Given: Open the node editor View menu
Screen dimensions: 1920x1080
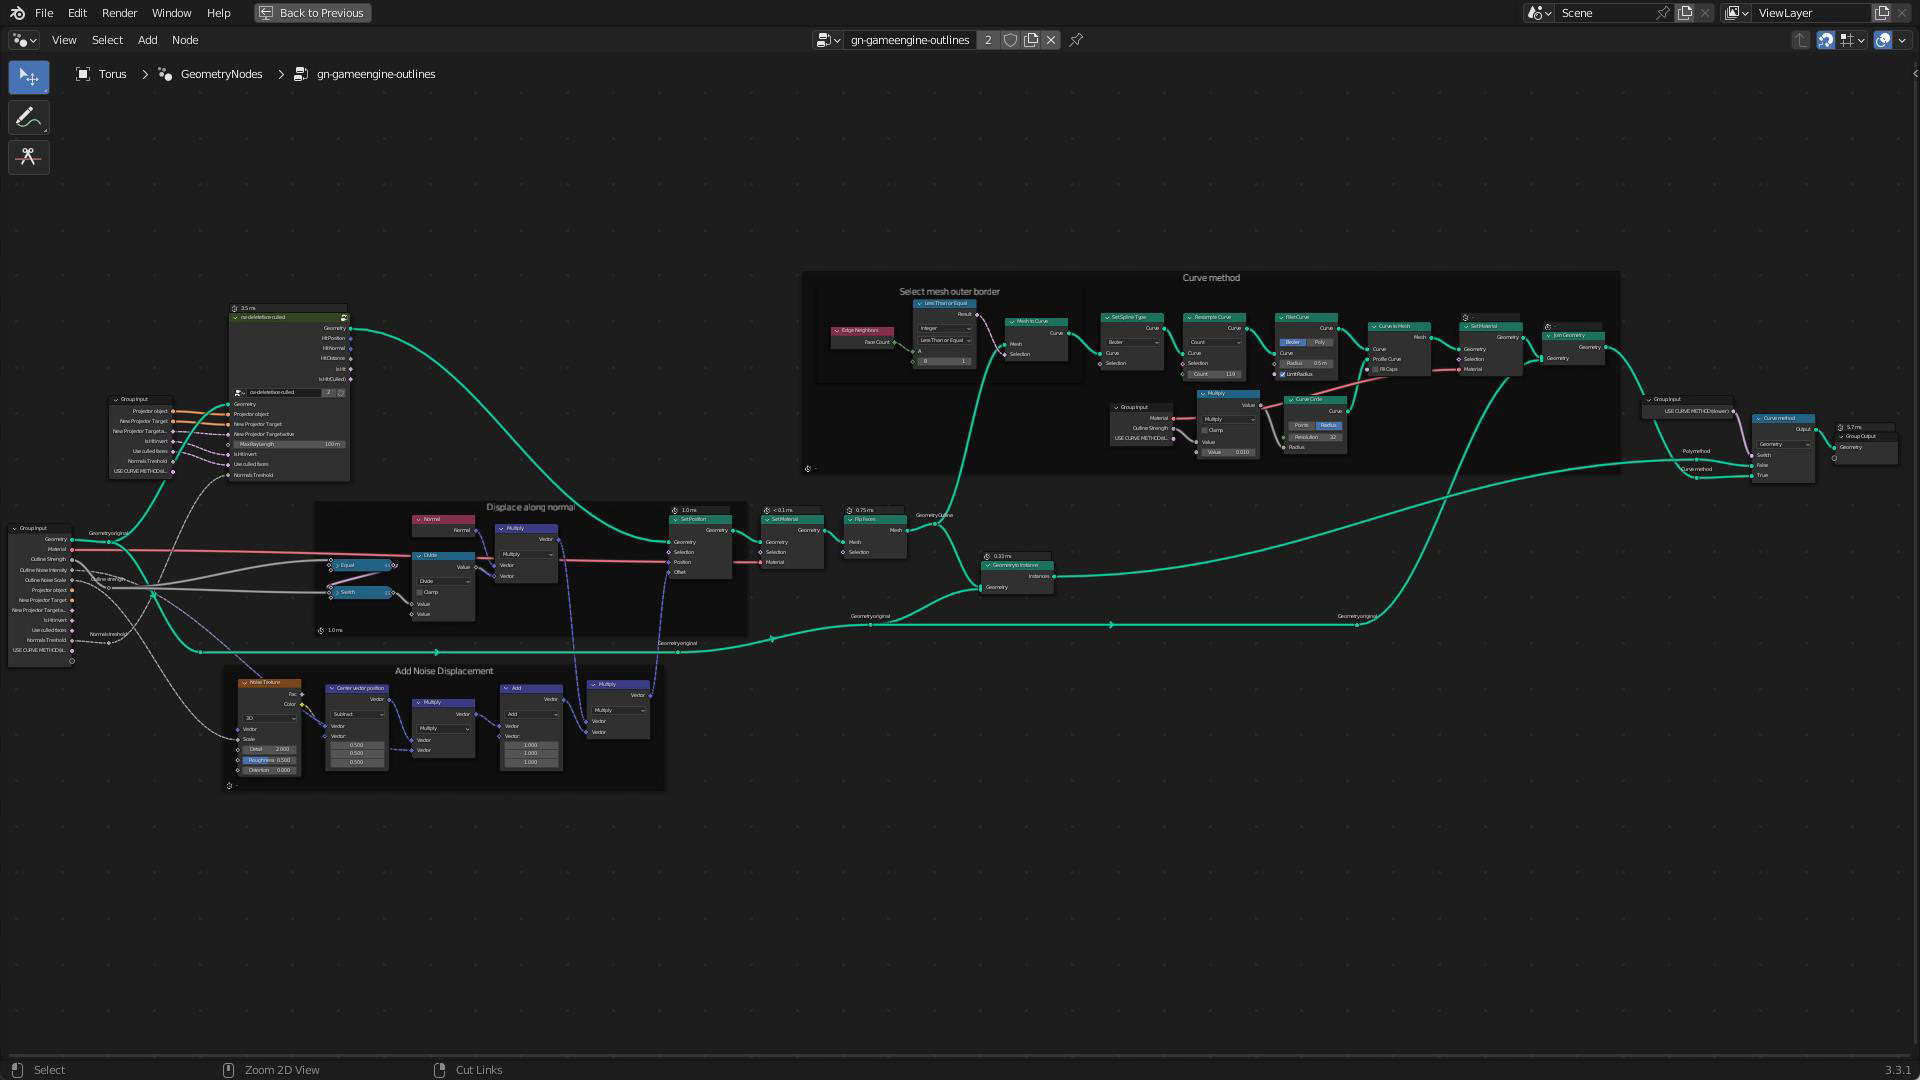Looking at the screenshot, I should 64,40.
